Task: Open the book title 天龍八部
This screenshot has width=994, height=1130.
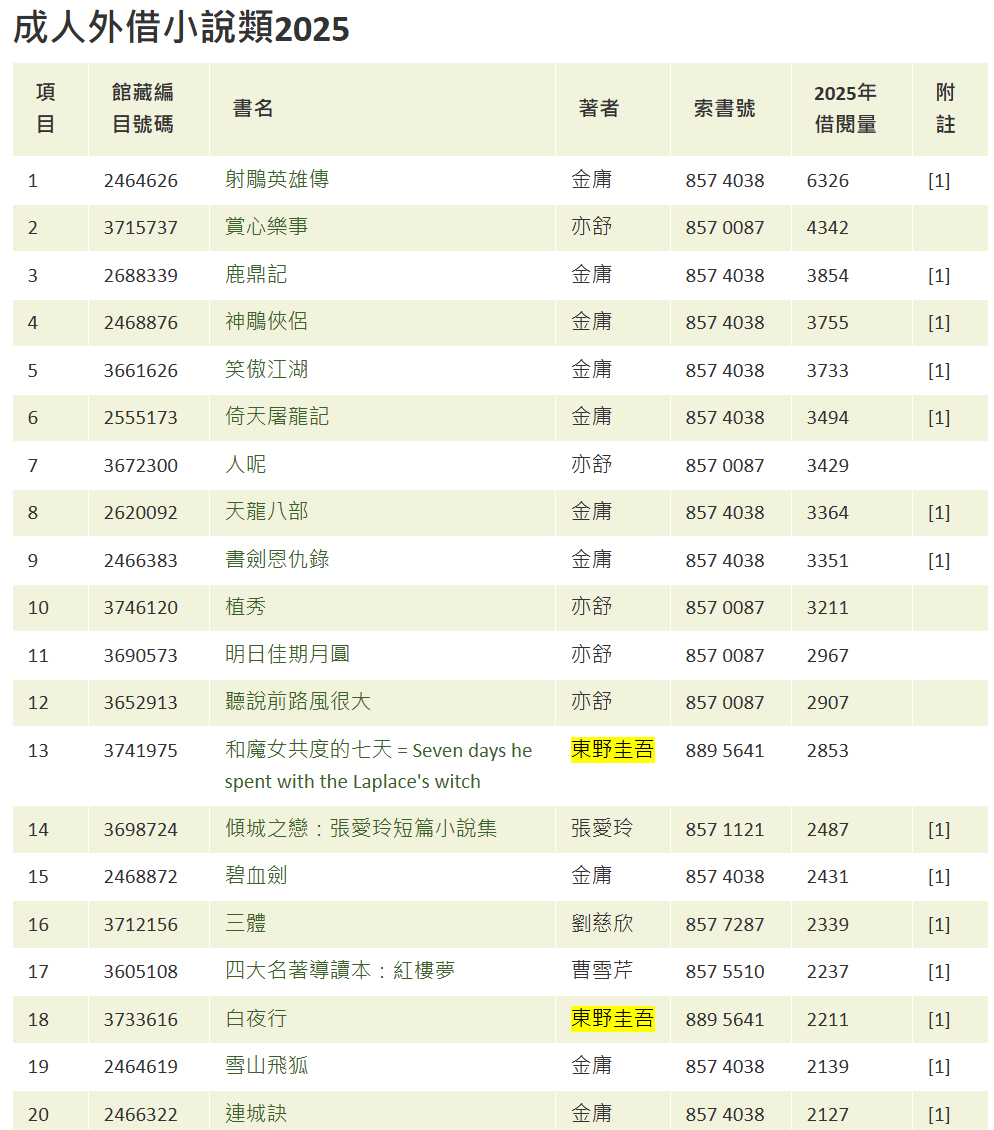Action: pos(266,512)
